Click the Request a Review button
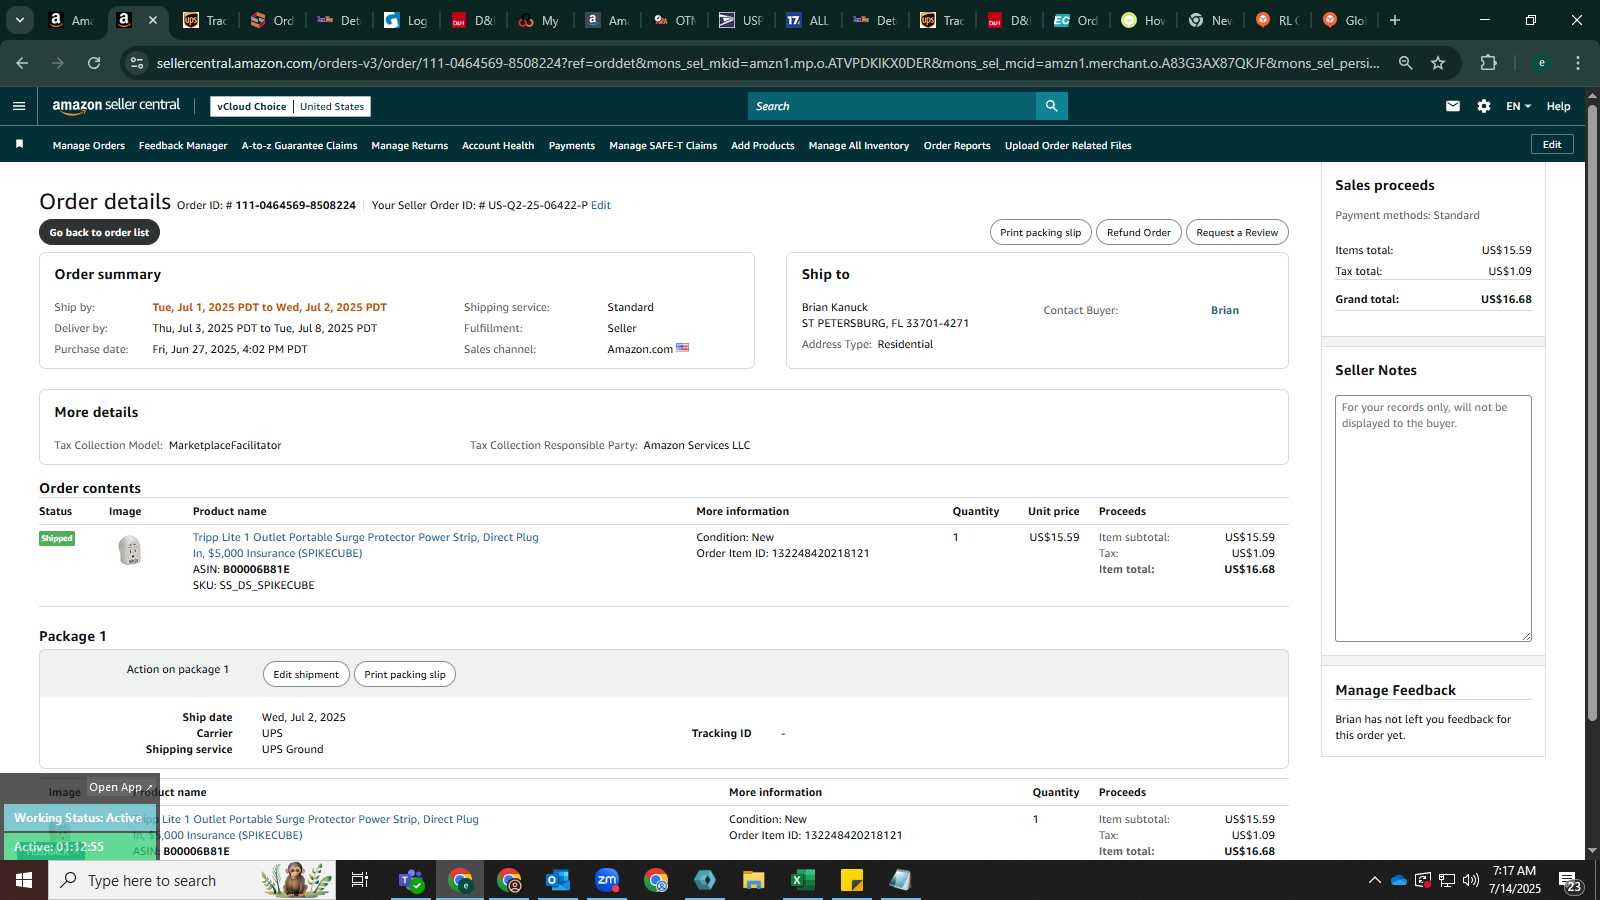Viewport: 1600px width, 900px height. pos(1237,232)
